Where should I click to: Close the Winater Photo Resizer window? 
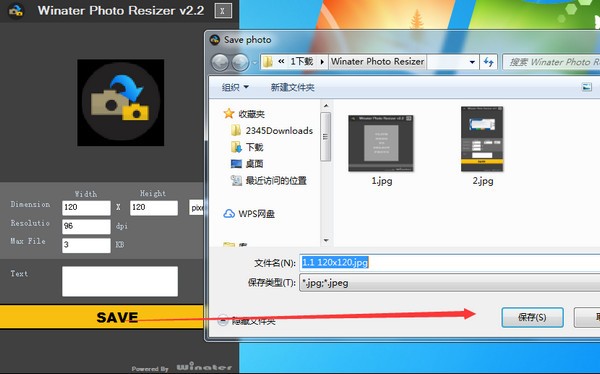(223, 11)
